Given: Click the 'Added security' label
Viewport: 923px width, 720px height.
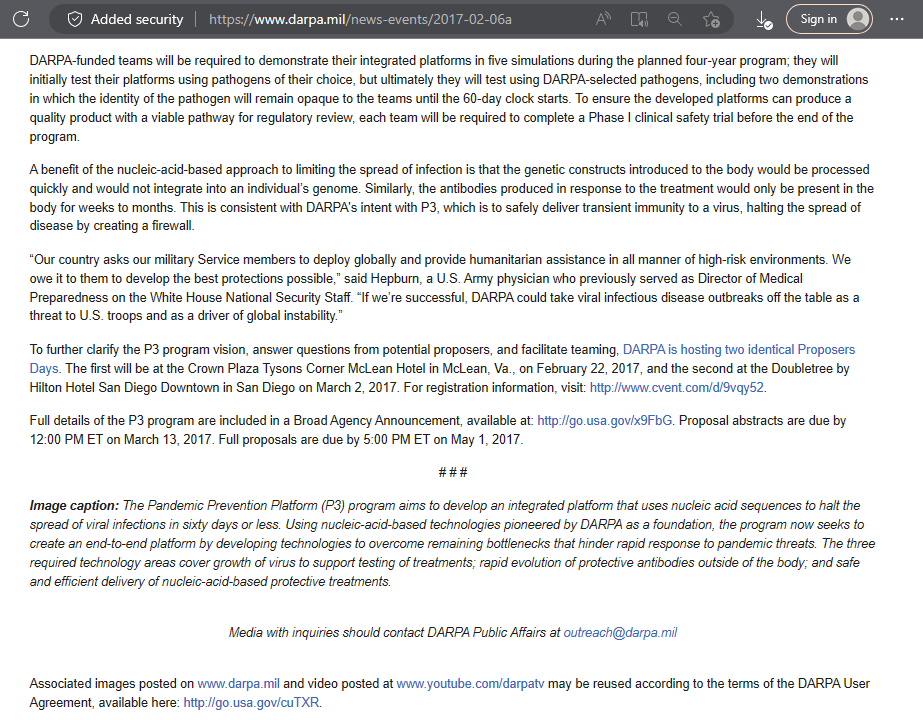Looking at the screenshot, I should pos(137,19).
